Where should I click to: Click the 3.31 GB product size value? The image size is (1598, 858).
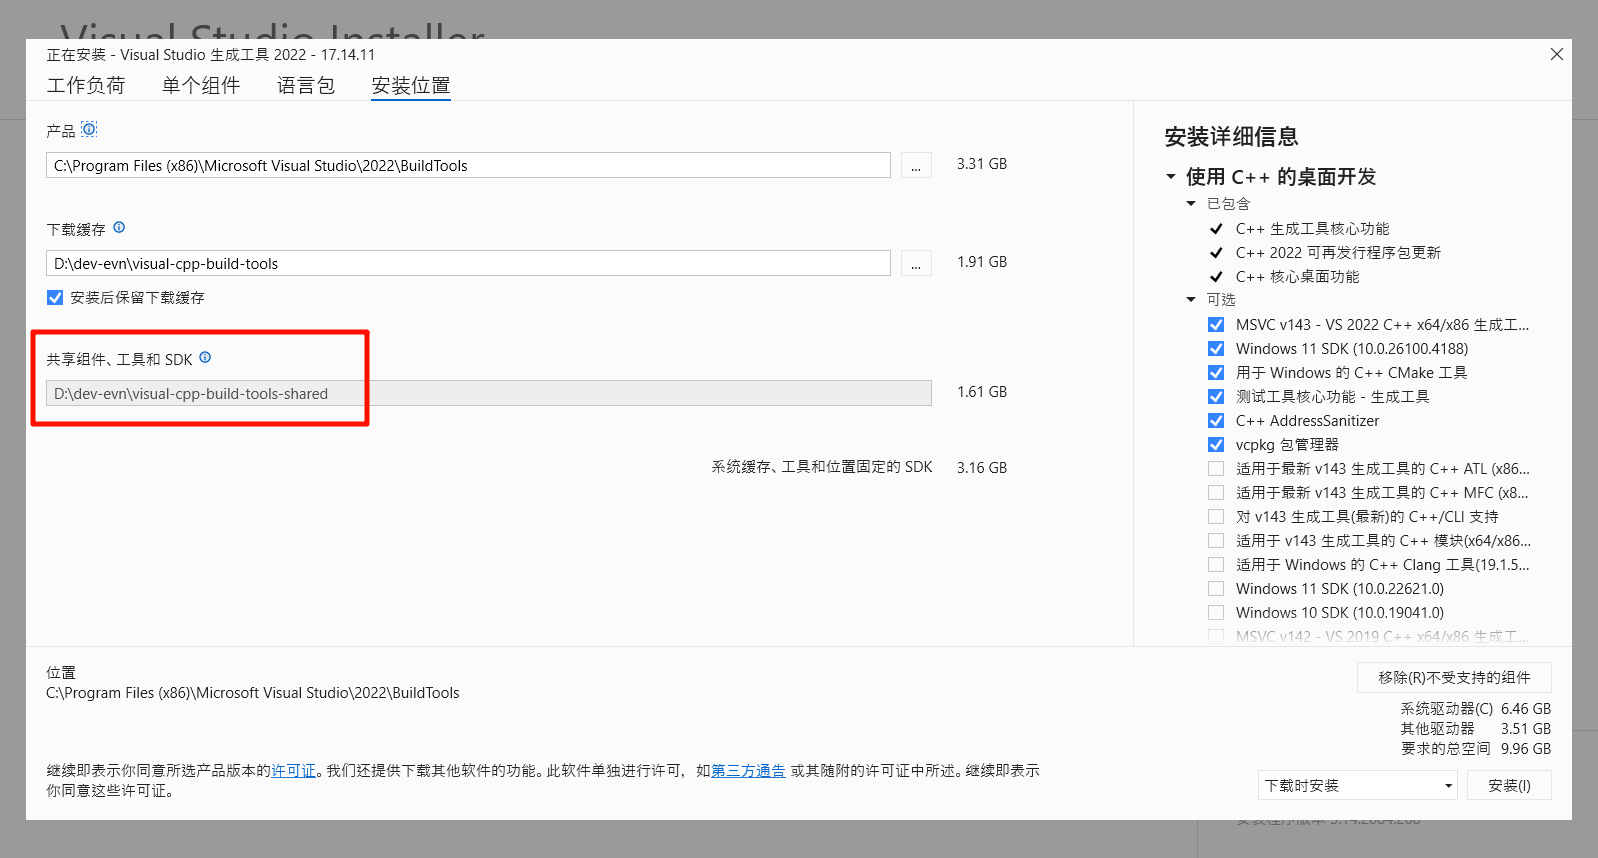pyautogui.click(x=982, y=163)
